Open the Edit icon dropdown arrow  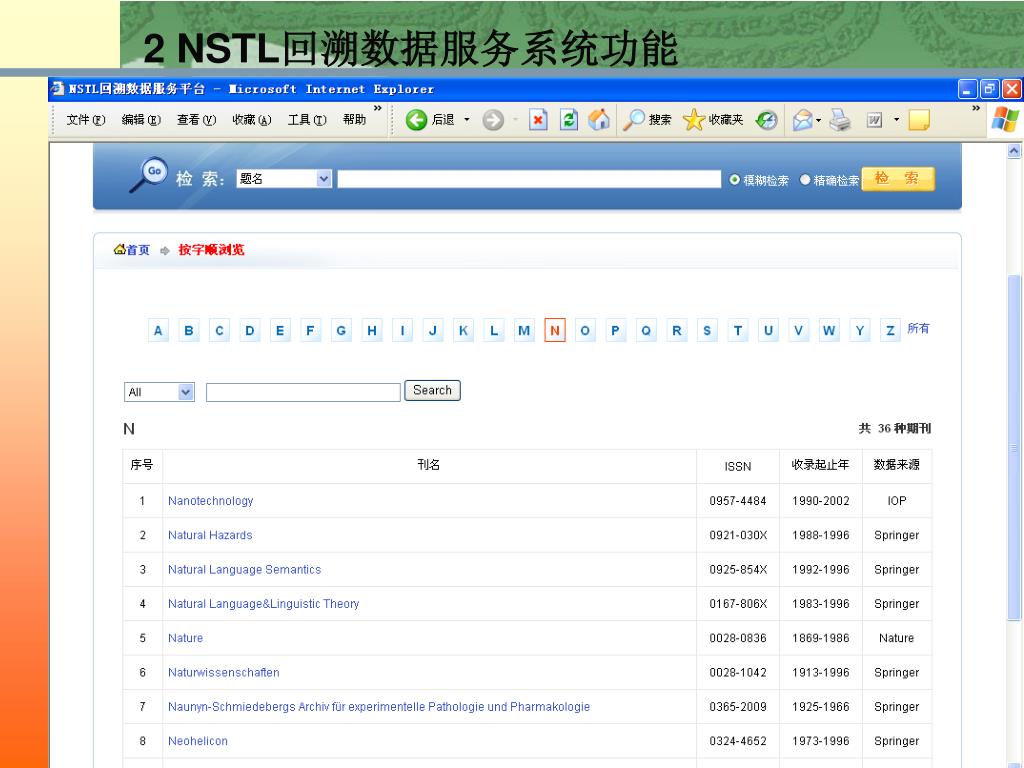[x=896, y=120]
